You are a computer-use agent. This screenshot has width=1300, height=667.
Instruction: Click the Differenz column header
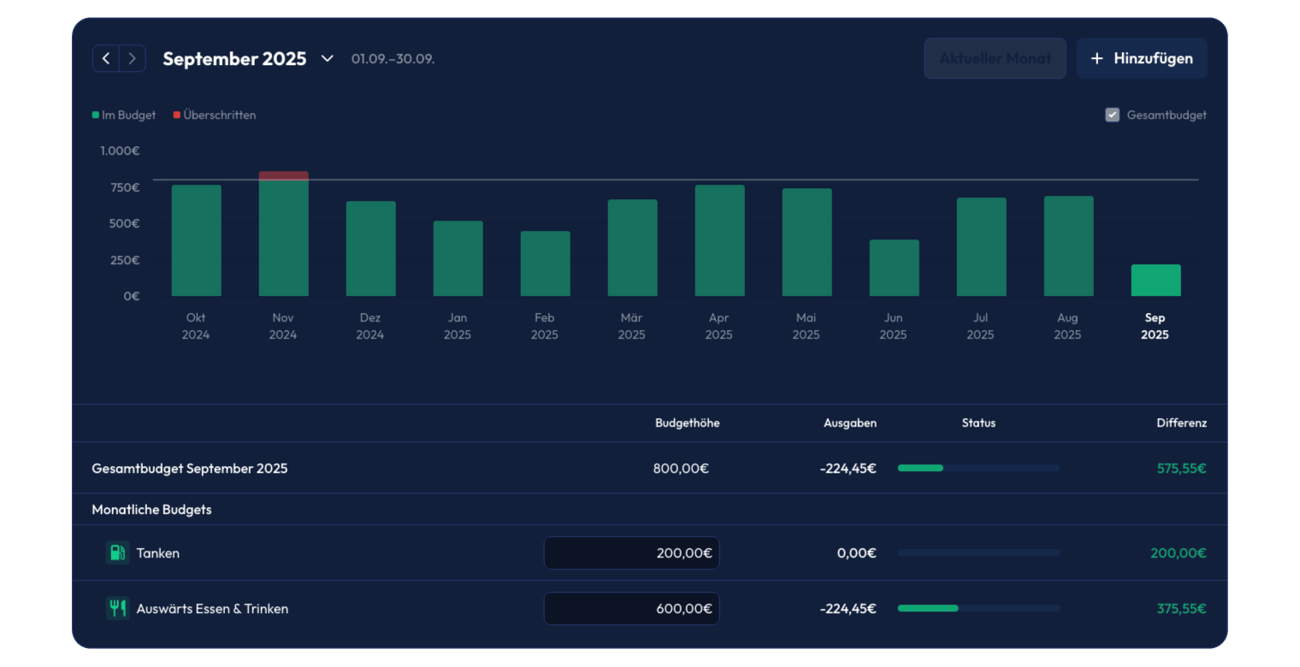1181,423
